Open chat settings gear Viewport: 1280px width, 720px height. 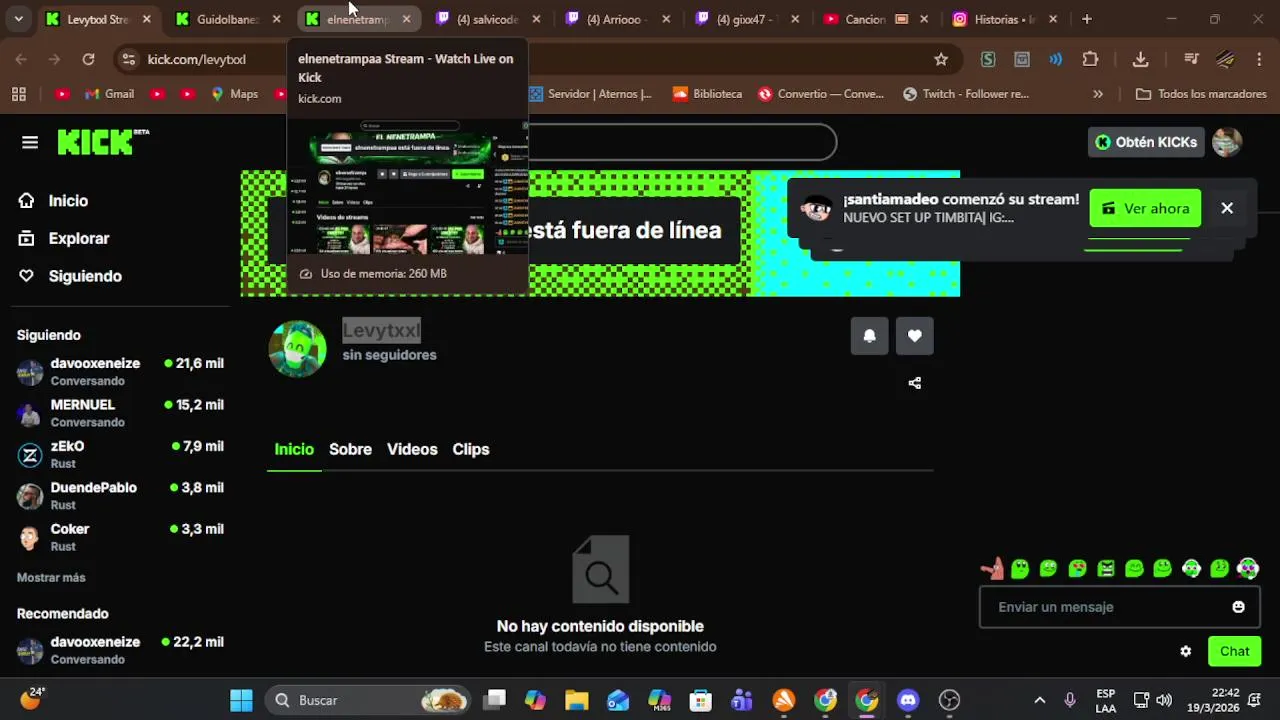click(x=1185, y=651)
